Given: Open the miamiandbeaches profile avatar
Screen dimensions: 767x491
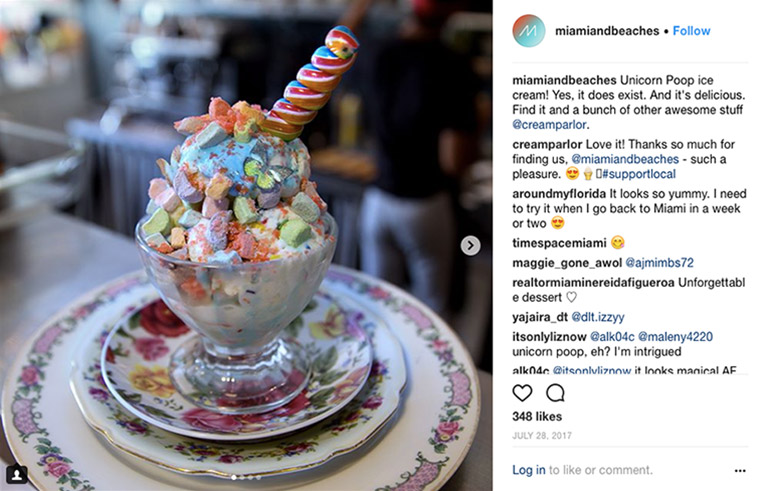Looking at the screenshot, I should (x=529, y=31).
